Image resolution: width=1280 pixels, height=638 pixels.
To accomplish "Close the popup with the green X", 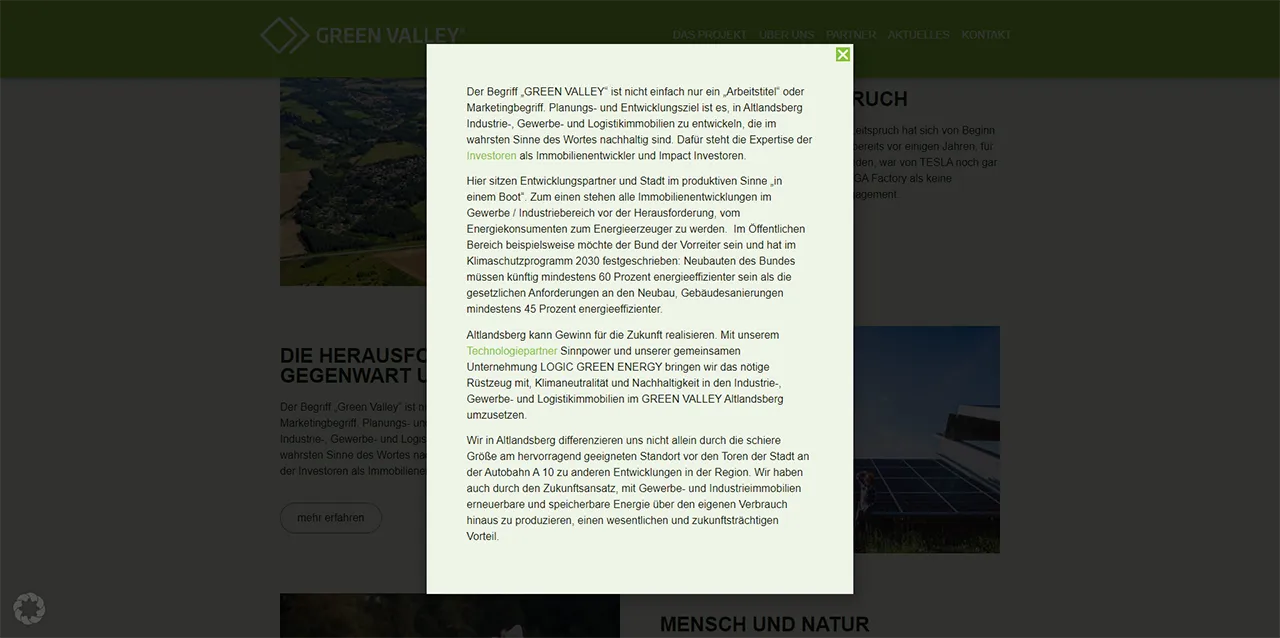I will click(843, 54).
